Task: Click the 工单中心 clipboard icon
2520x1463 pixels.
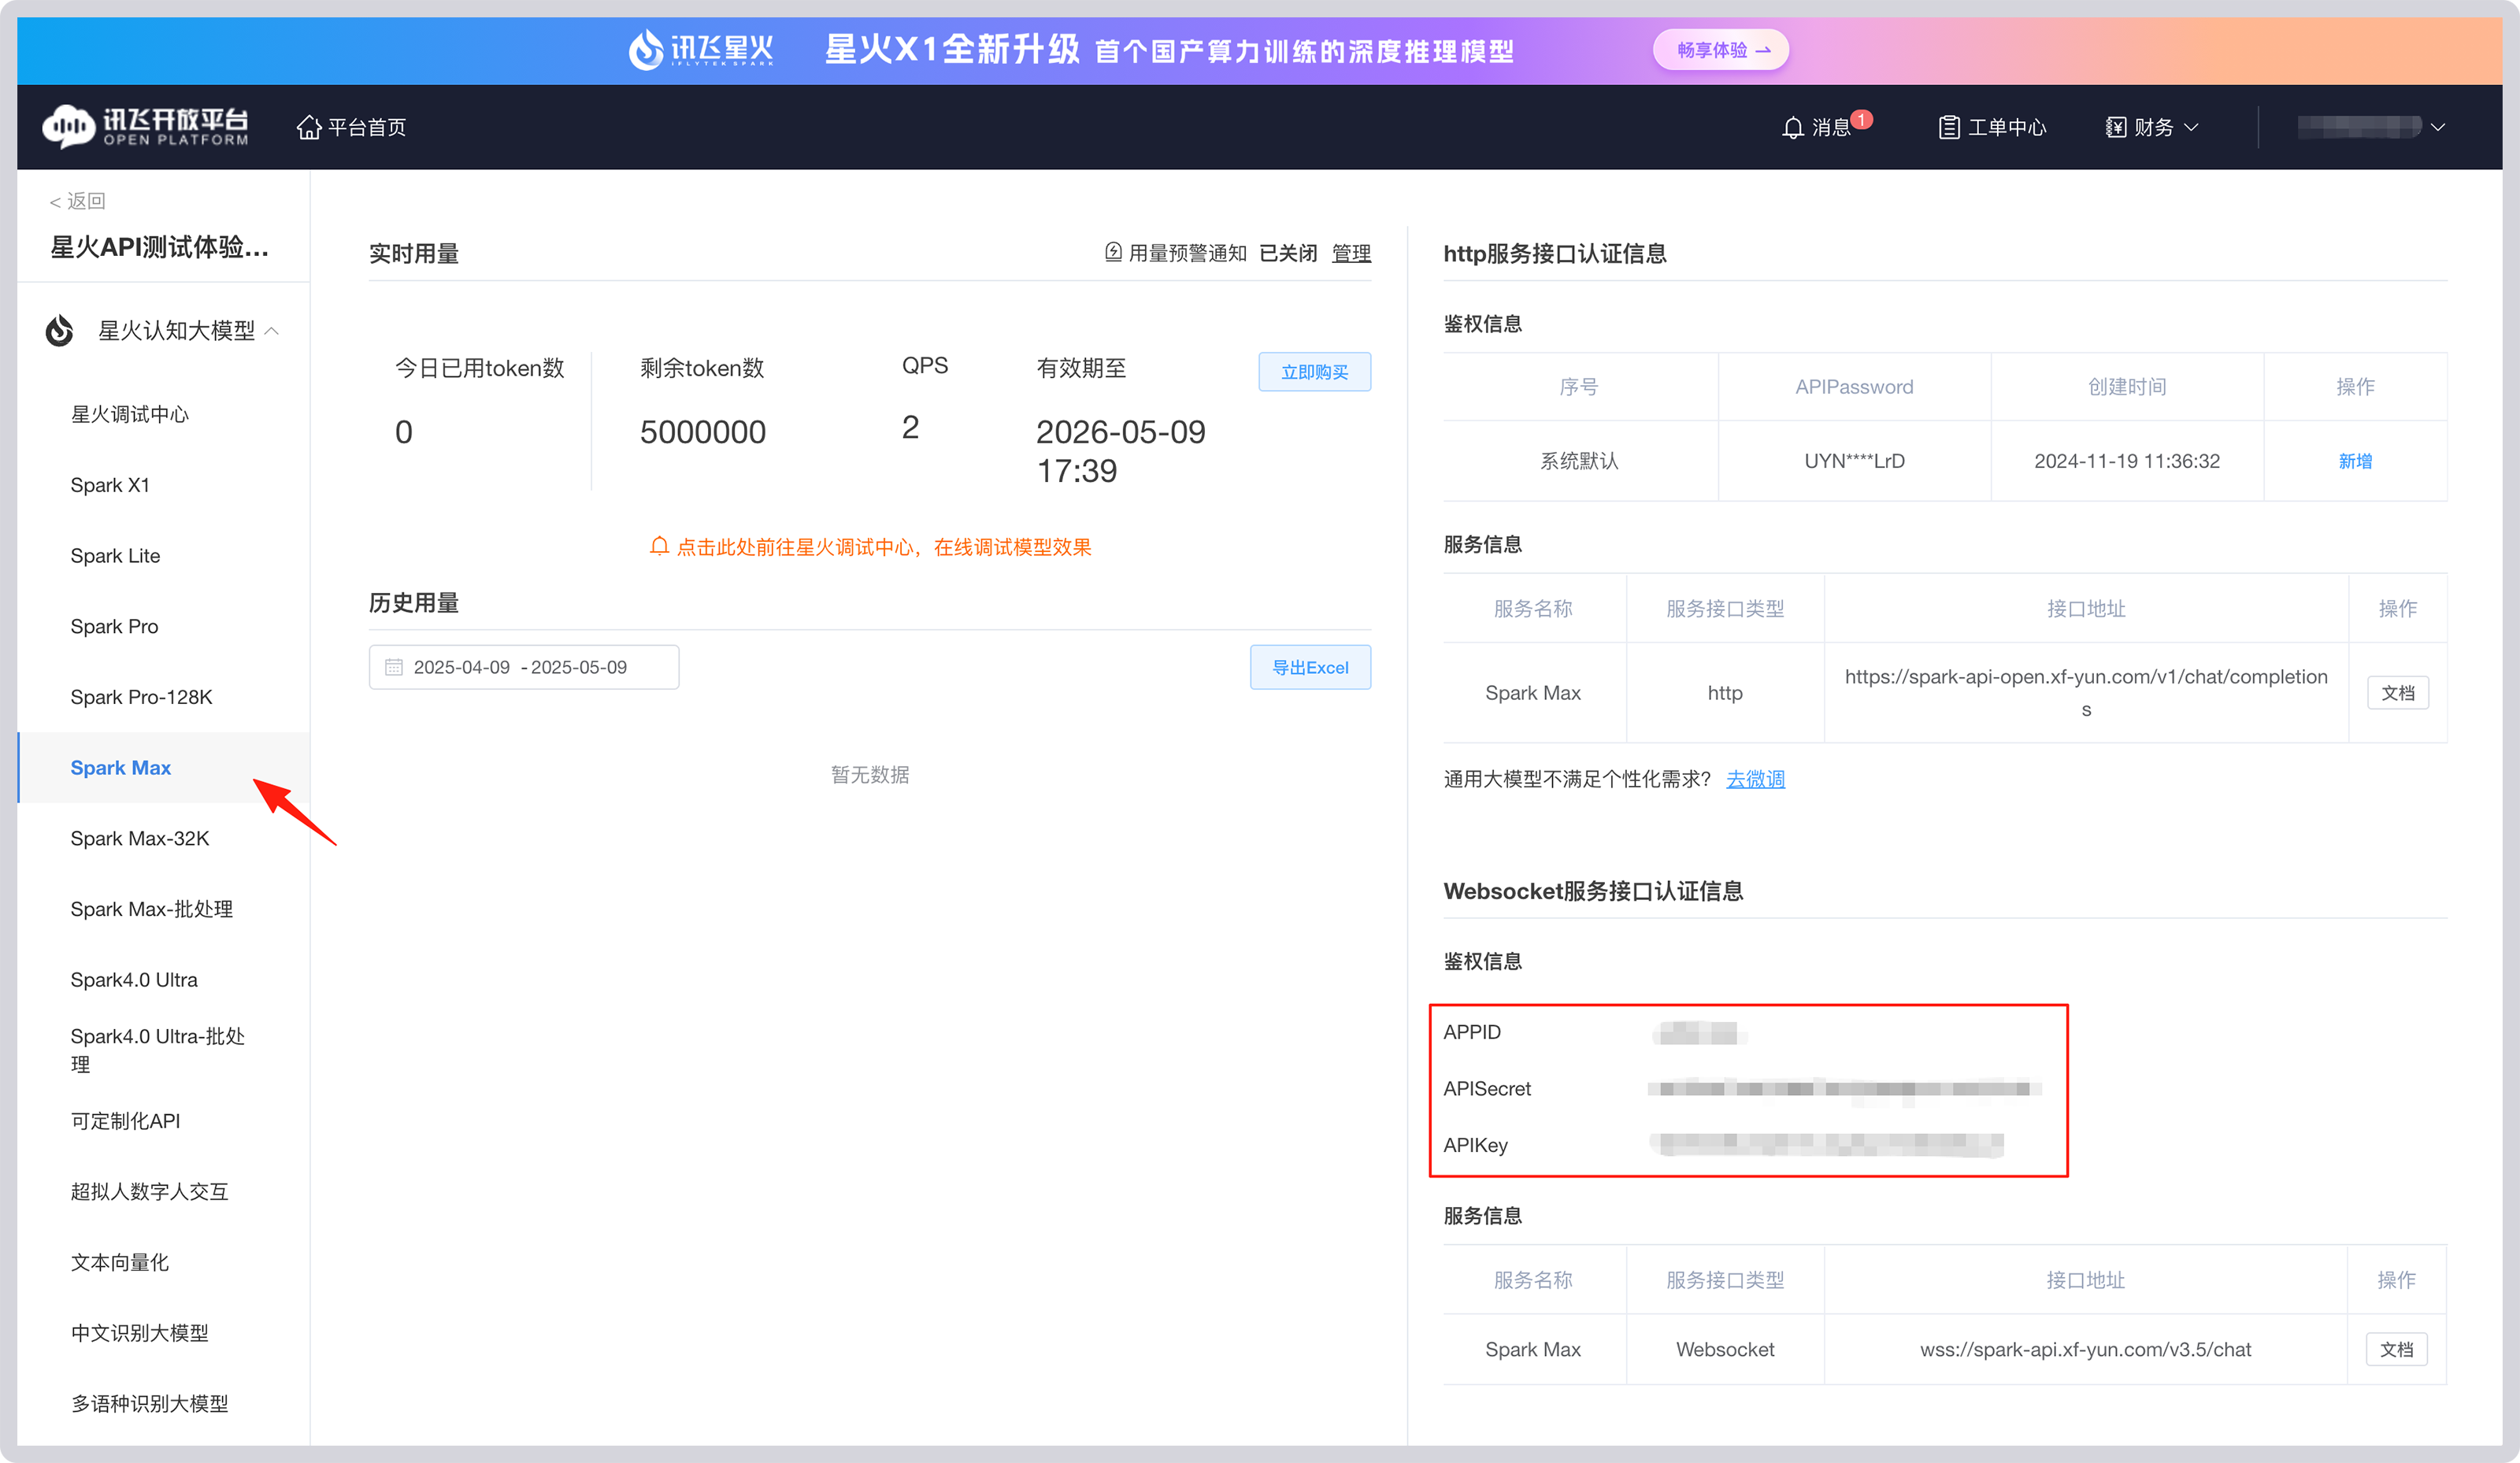Action: (1949, 127)
